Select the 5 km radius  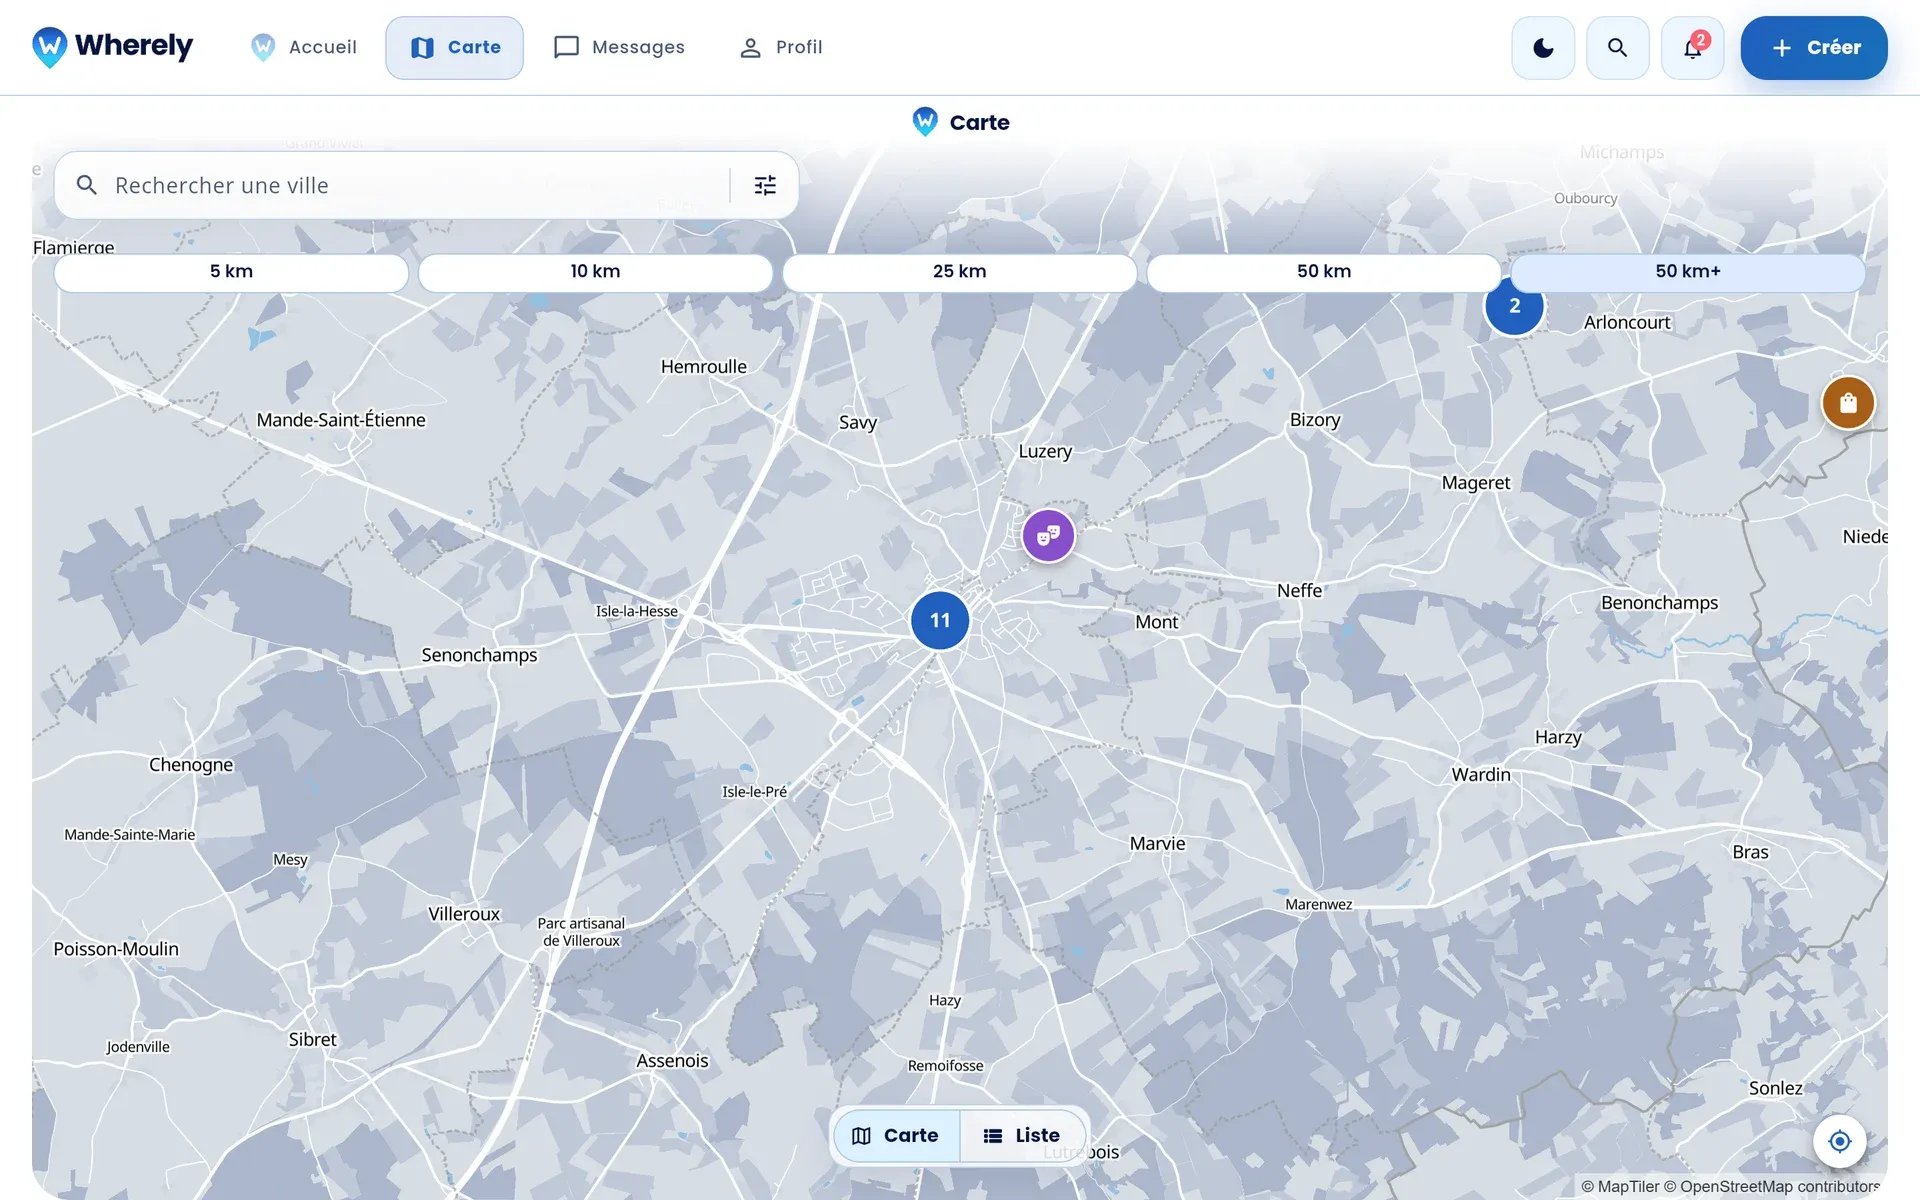click(231, 271)
